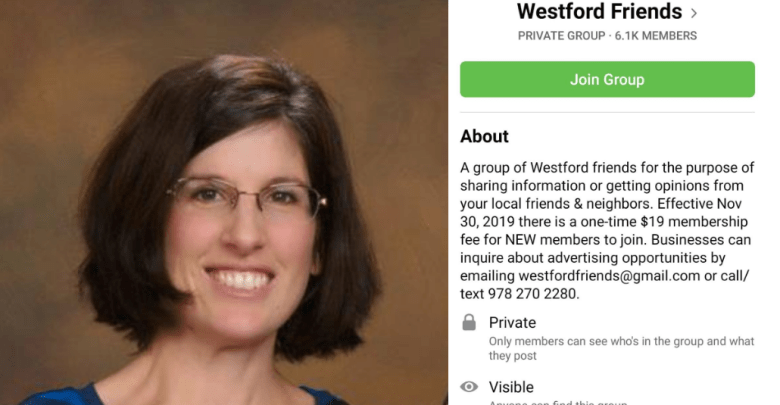Click the divider below Join Group
Image resolution: width=780 pixels, height=405 pixels.
[607, 112]
